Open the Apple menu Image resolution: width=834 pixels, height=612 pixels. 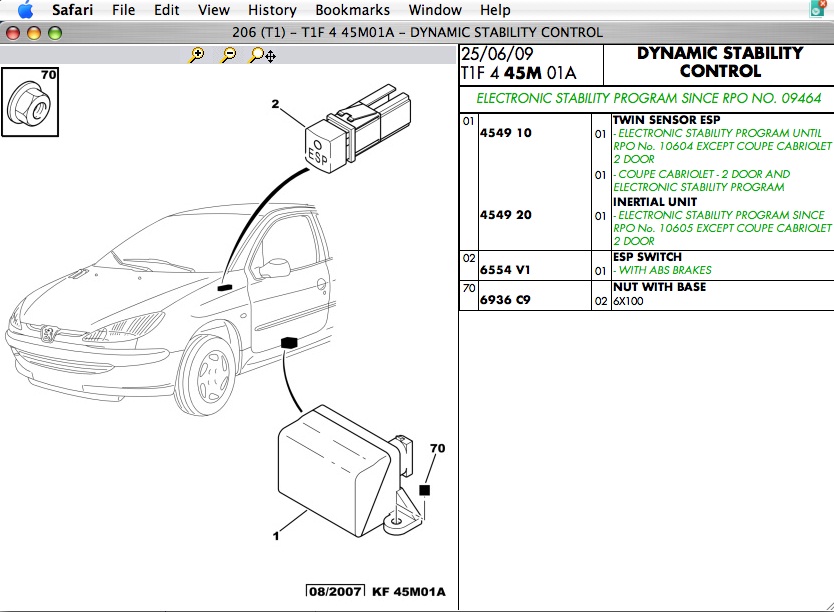26,10
